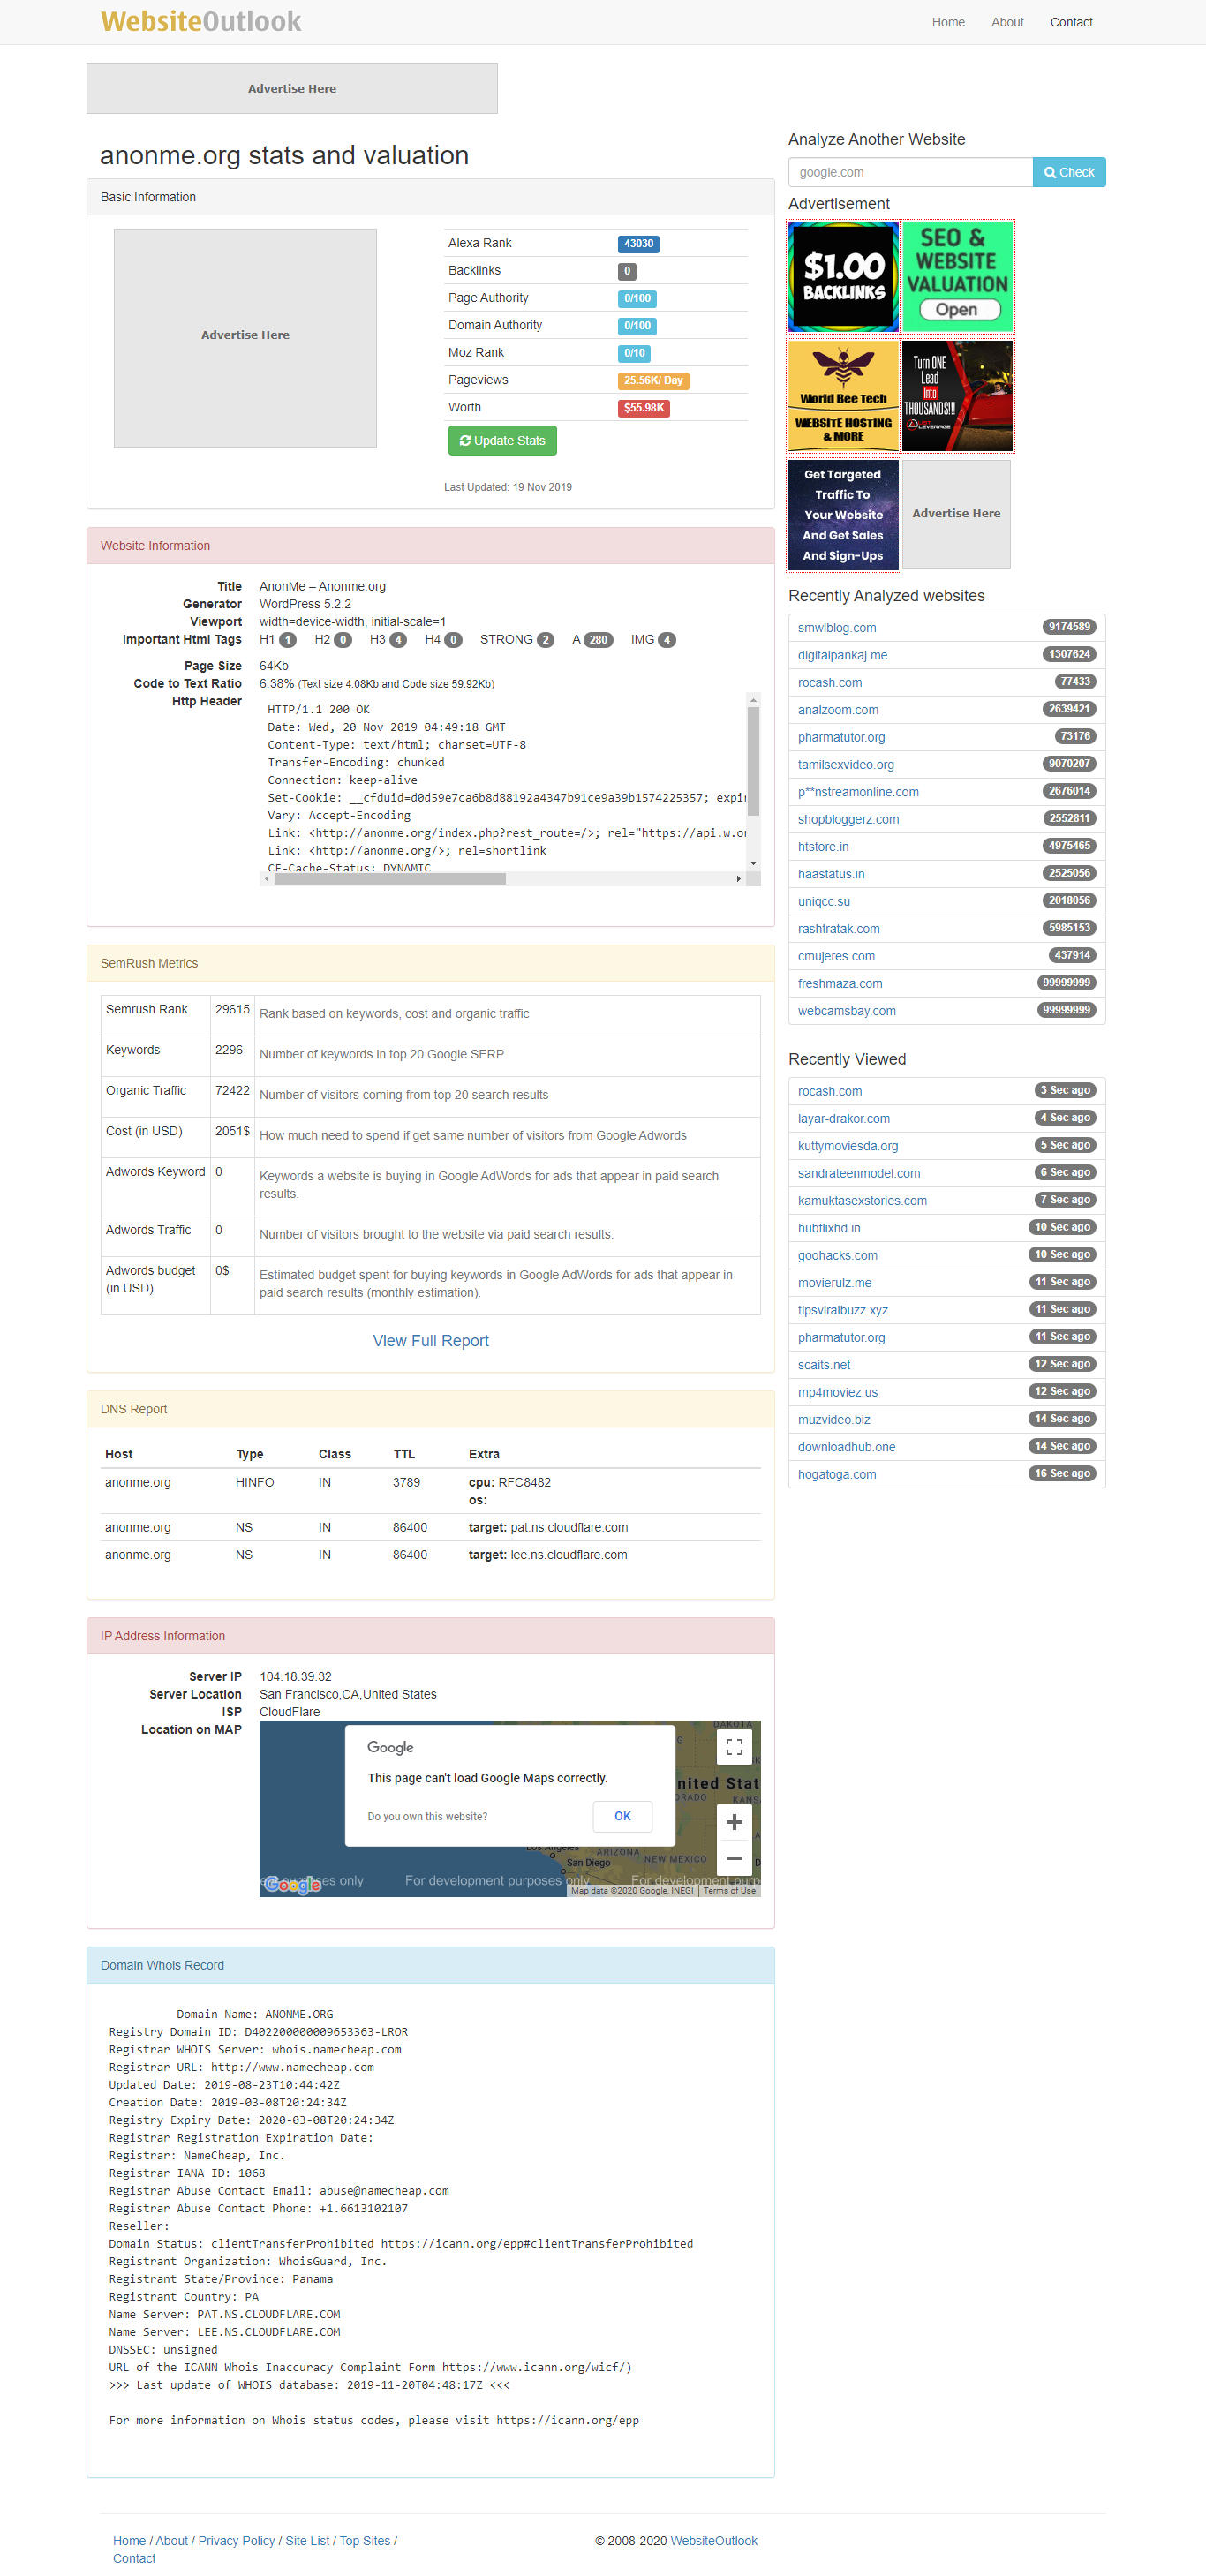Toggle the map fullscreen view icon
1206x2576 pixels.
click(733, 1746)
